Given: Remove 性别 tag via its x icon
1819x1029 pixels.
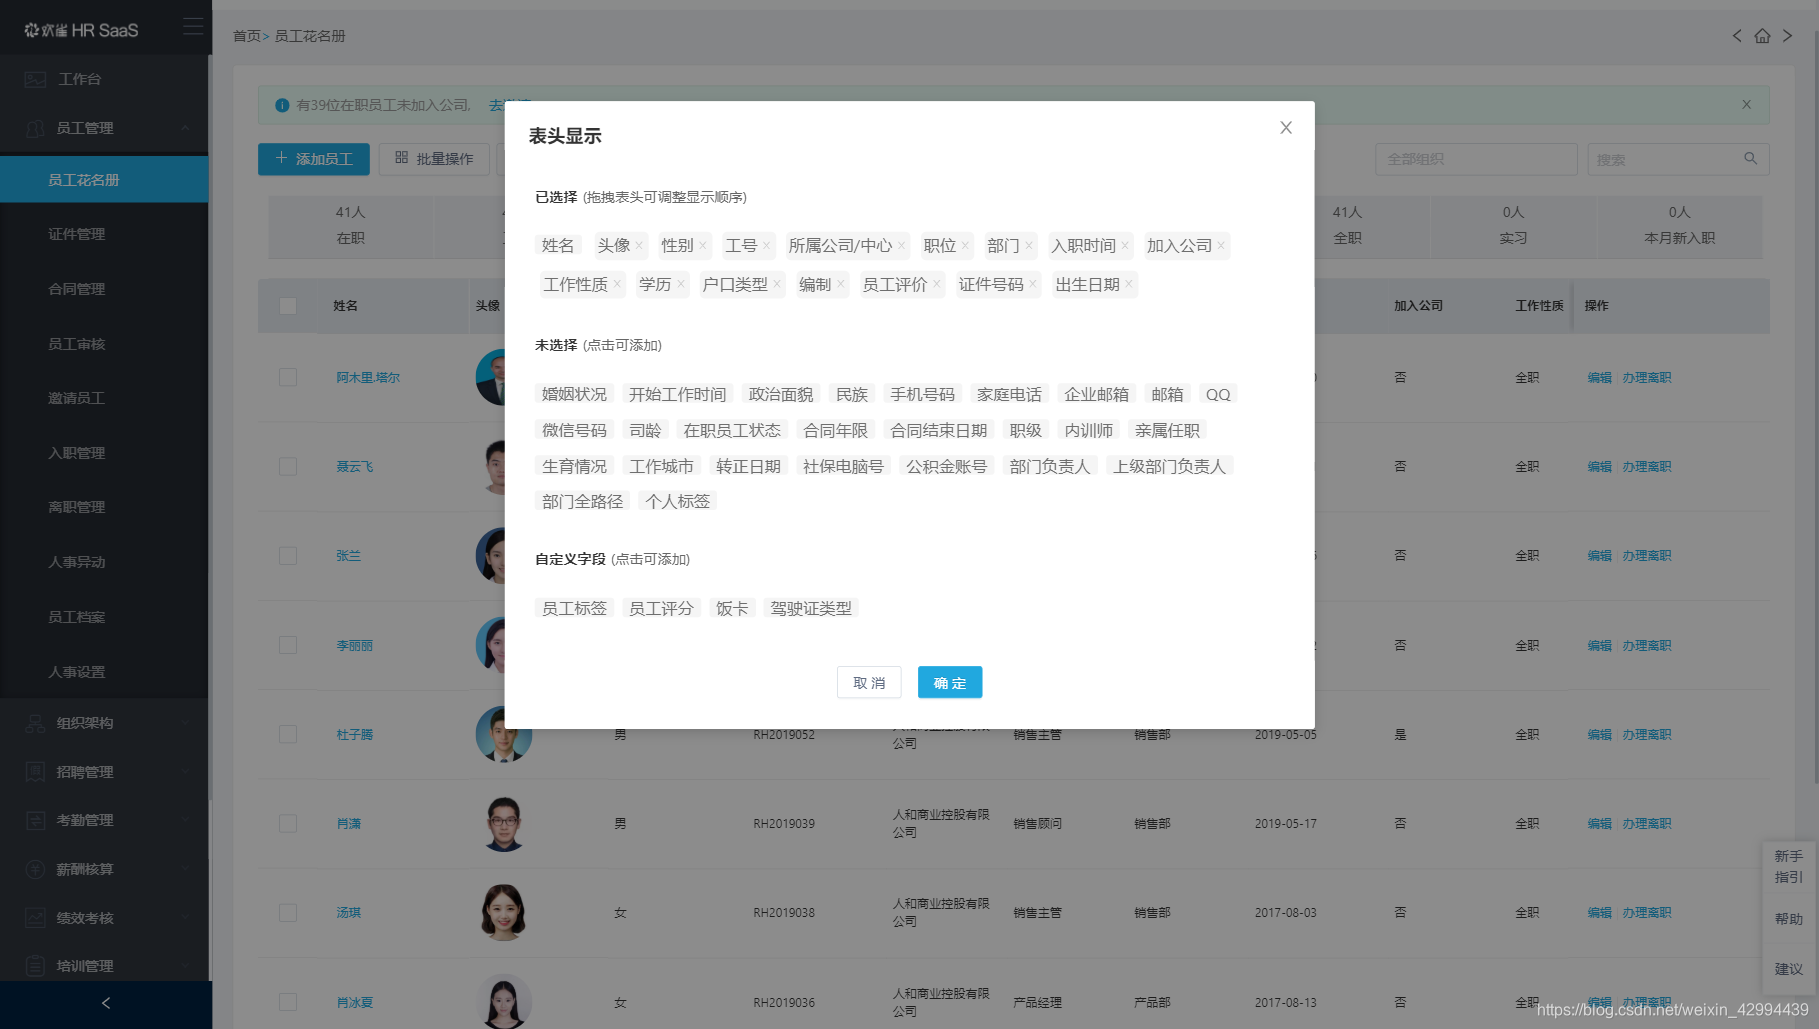Looking at the screenshot, I should click(x=703, y=246).
